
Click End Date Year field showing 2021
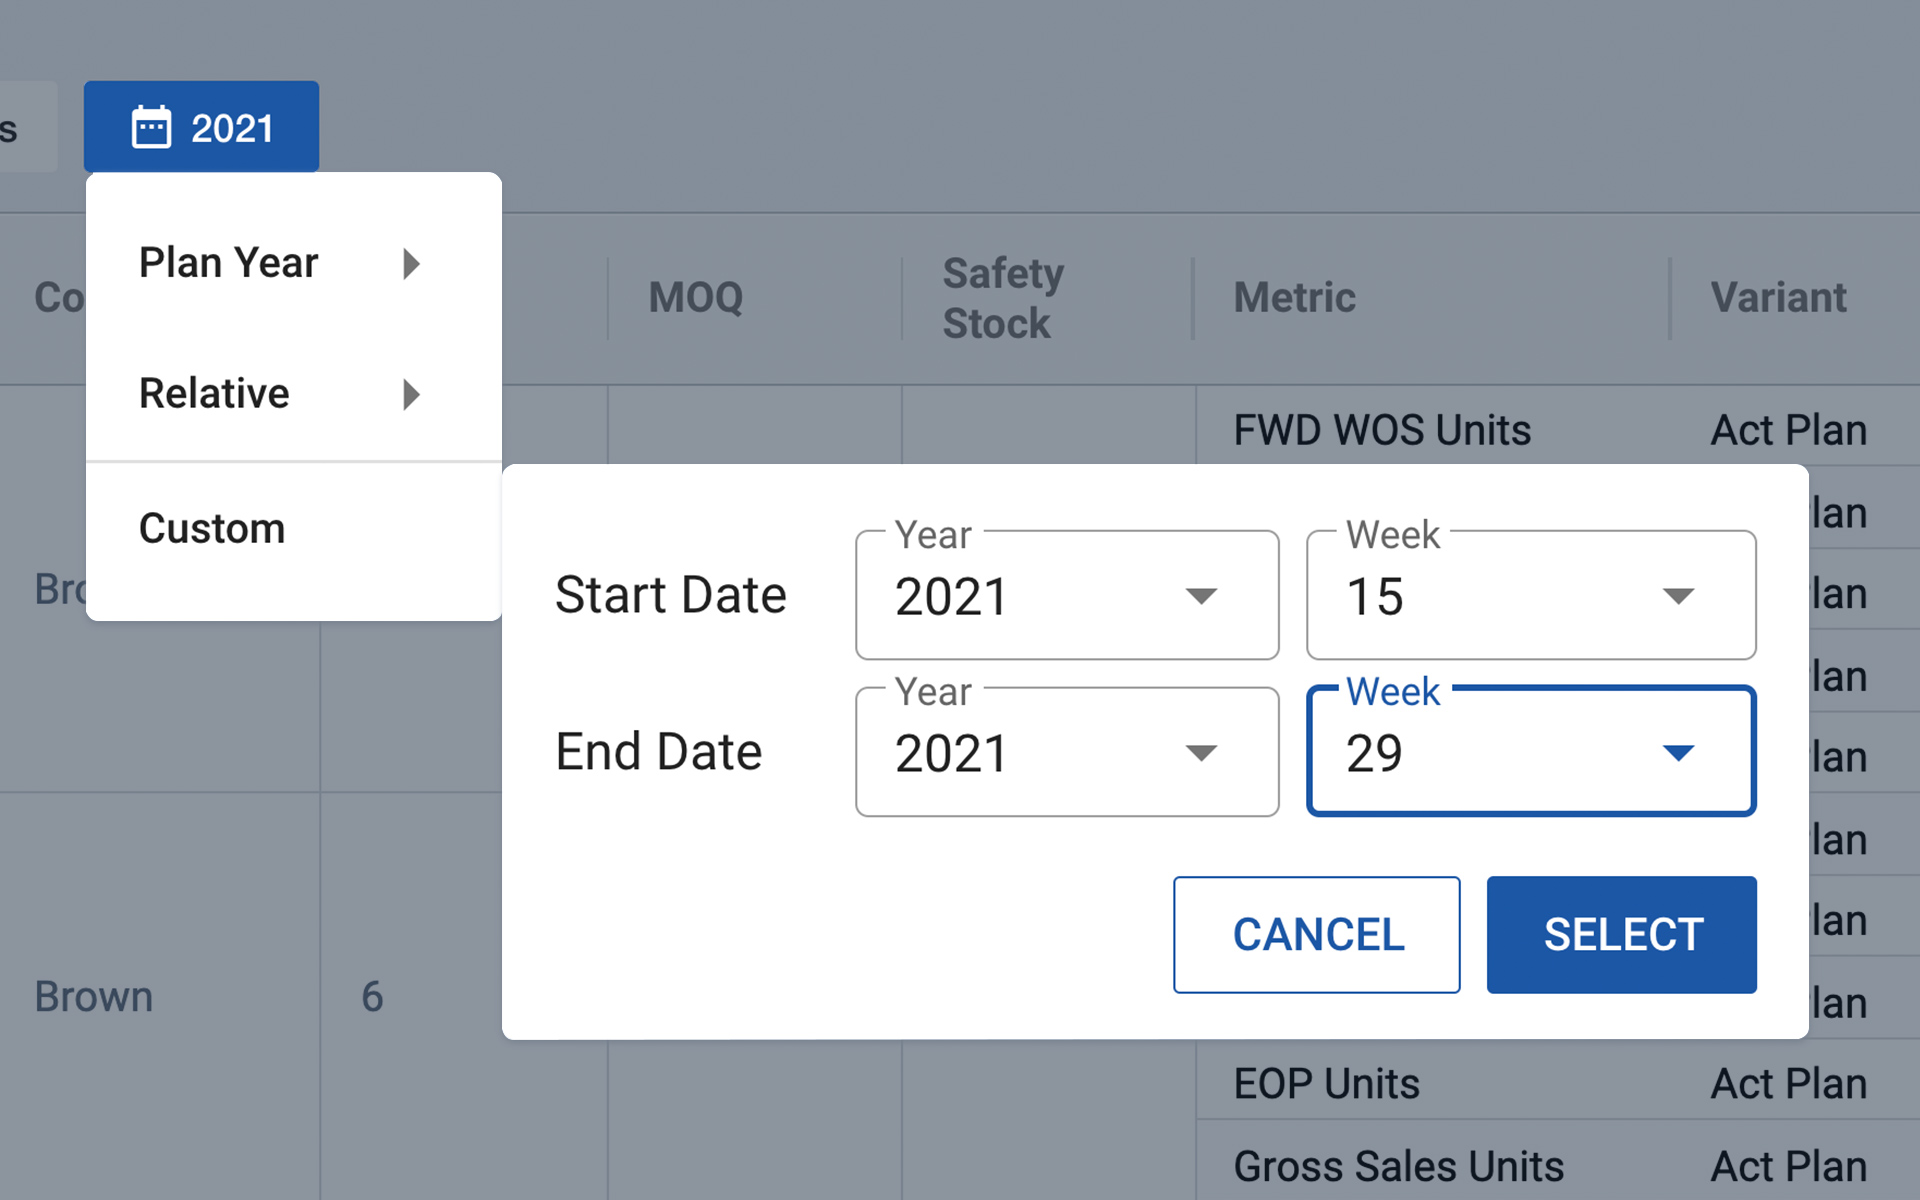click(x=1067, y=751)
